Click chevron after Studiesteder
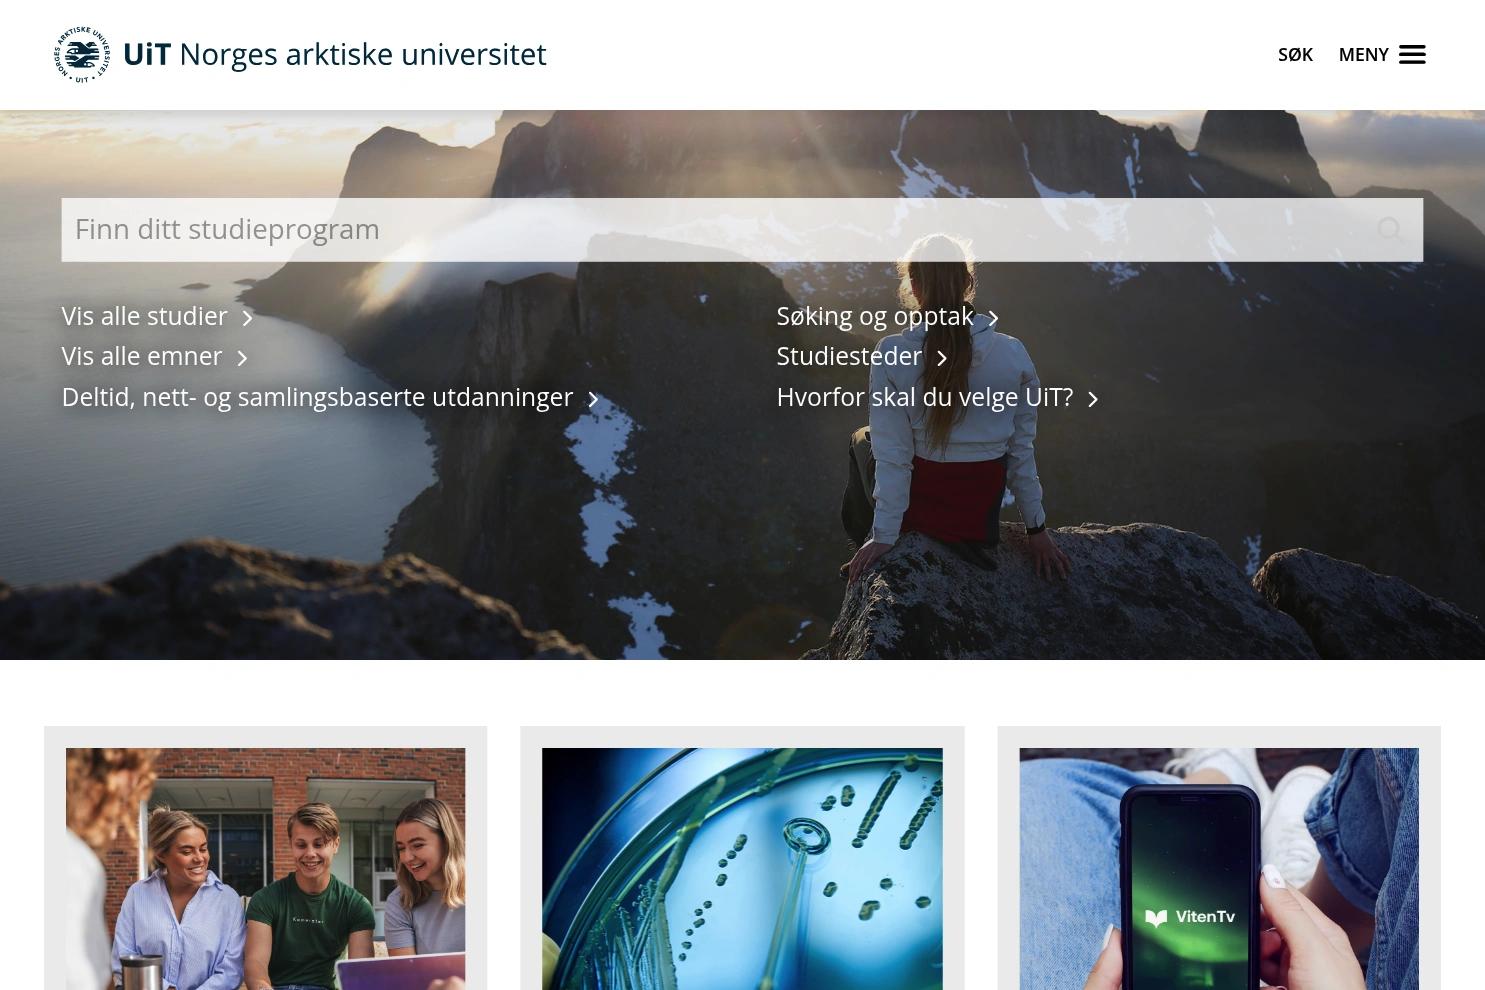 pyautogui.click(x=941, y=358)
